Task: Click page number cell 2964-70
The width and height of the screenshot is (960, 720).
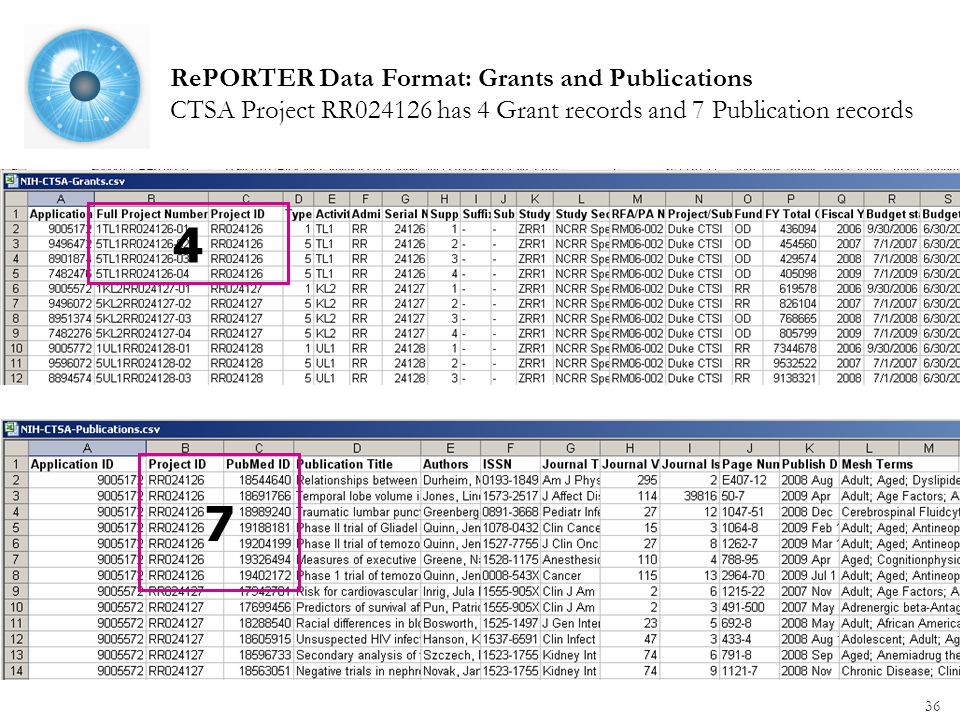Action: (x=749, y=576)
